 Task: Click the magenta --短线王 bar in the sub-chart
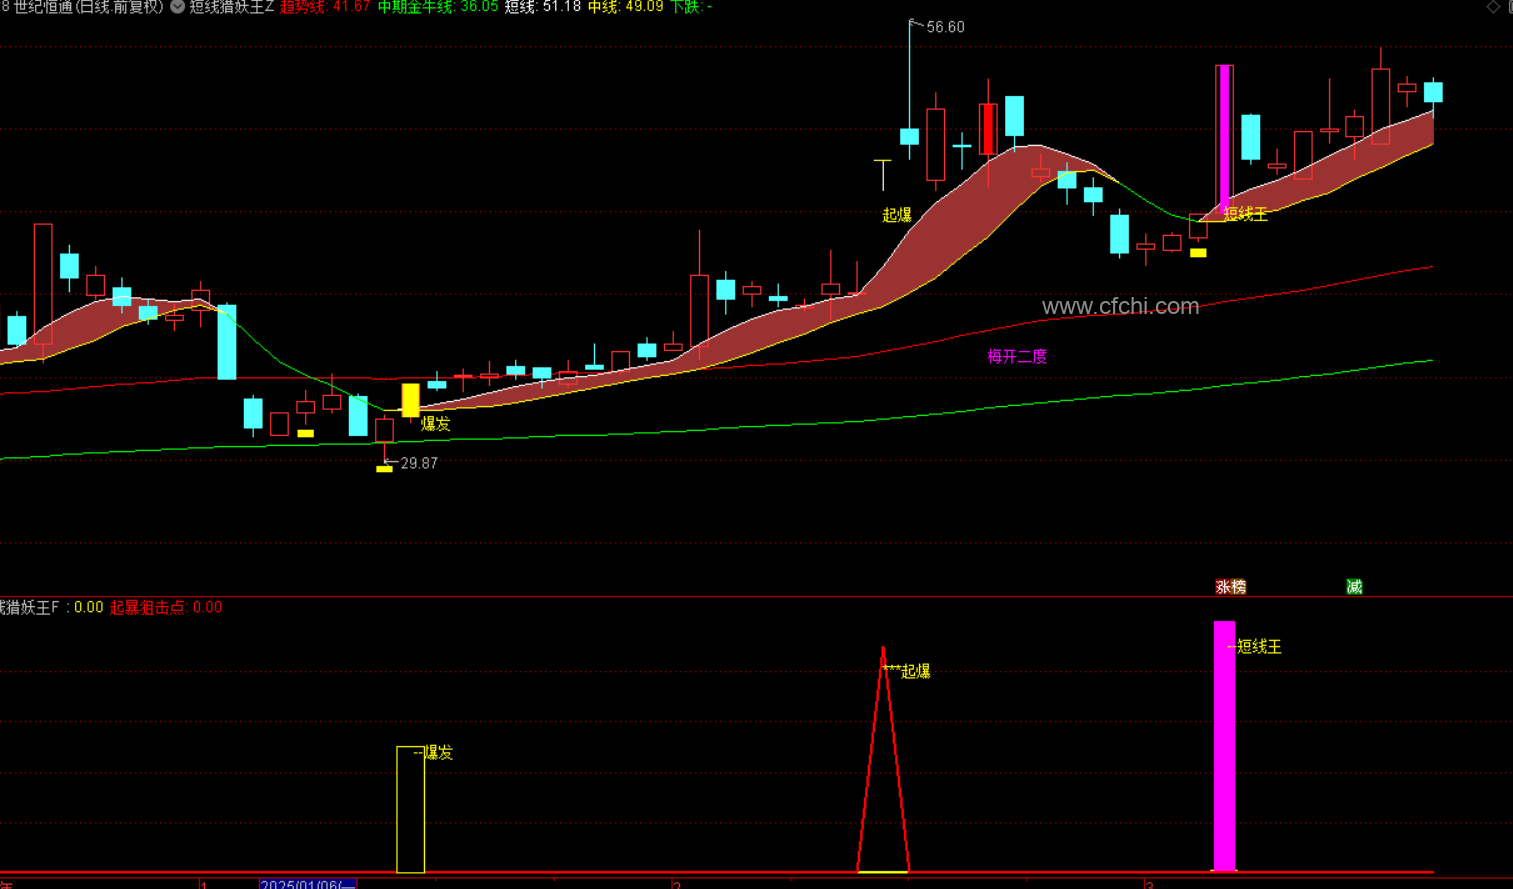pos(1224,746)
